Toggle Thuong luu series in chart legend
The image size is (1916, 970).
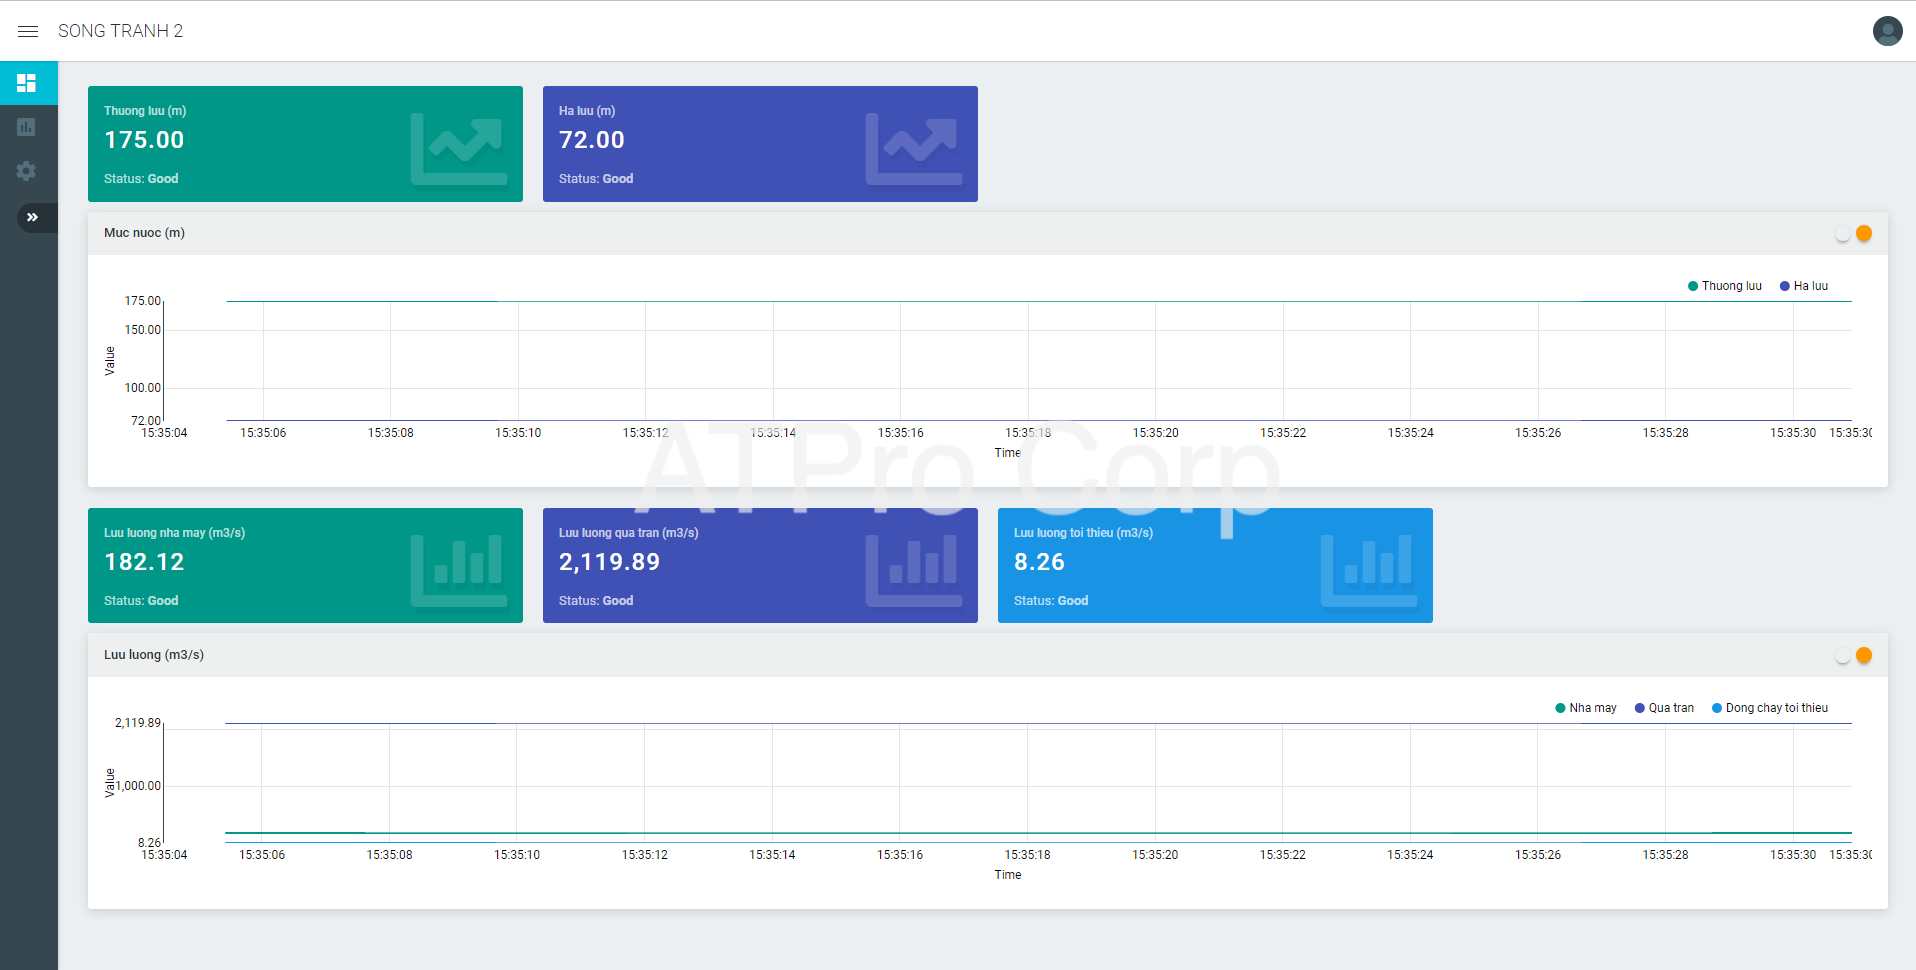pos(1725,286)
